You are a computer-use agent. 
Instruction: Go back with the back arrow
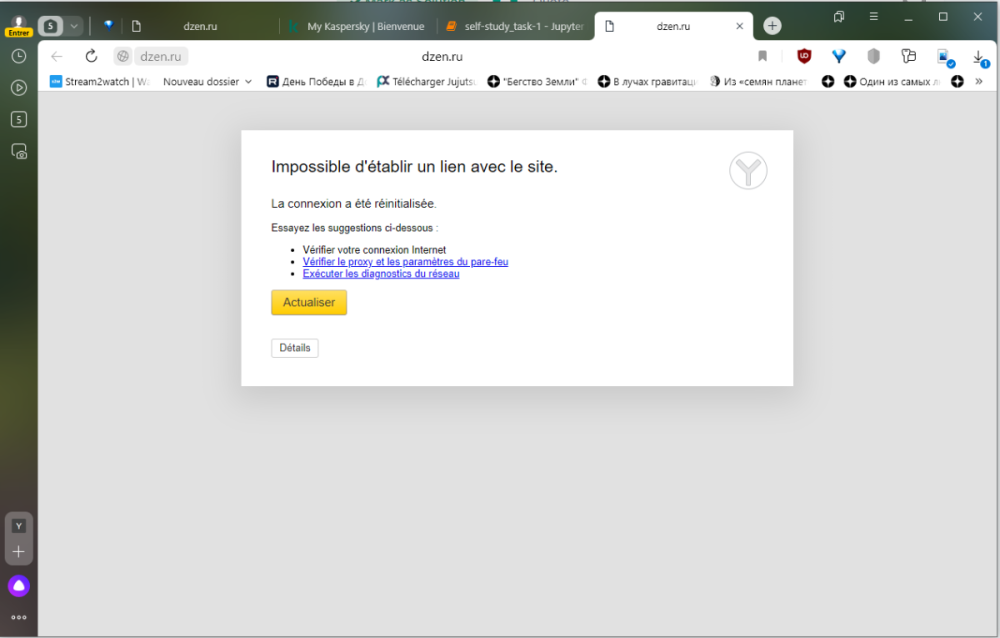tap(57, 56)
